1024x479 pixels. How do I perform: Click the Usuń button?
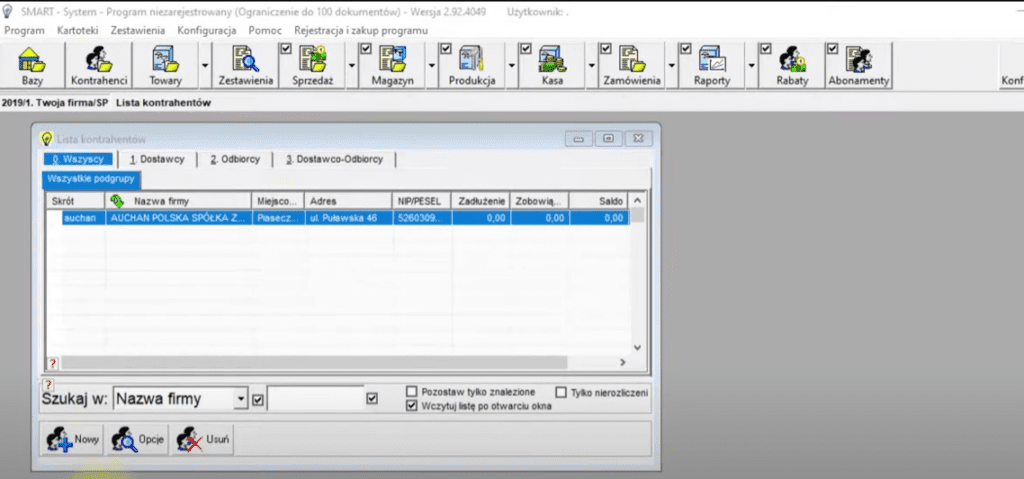(x=203, y=439)
